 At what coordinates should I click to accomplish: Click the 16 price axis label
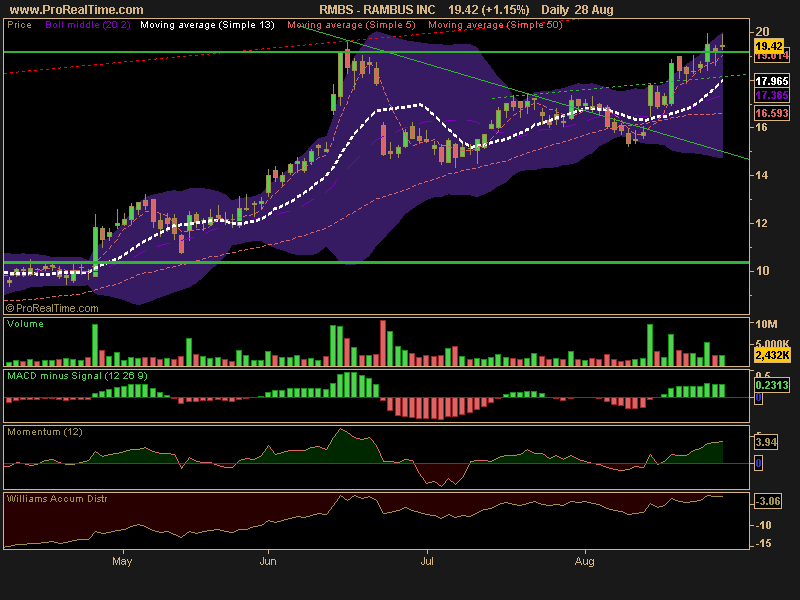click(762, 127)
